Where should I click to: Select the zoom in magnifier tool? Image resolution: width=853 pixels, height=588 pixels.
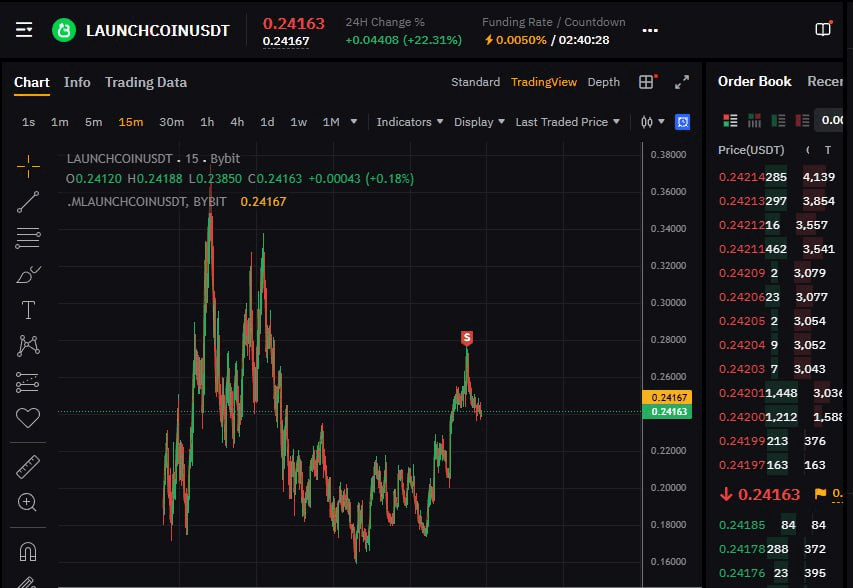[27, 502]
